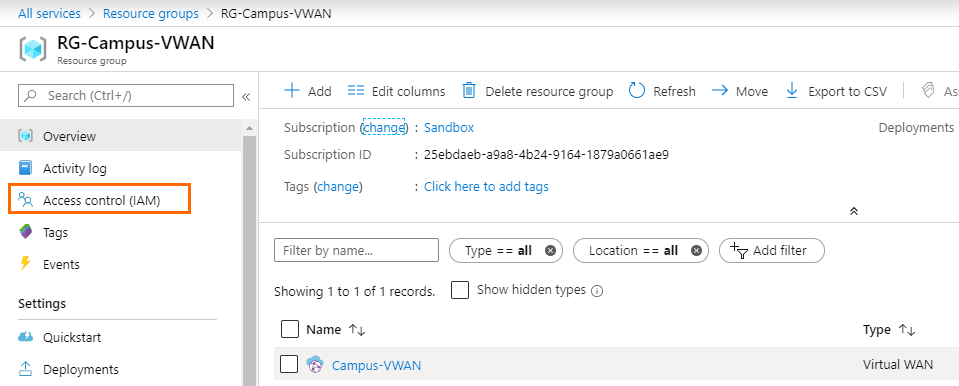Tick the select-all checkbox in Name header

tap(289, 329)
